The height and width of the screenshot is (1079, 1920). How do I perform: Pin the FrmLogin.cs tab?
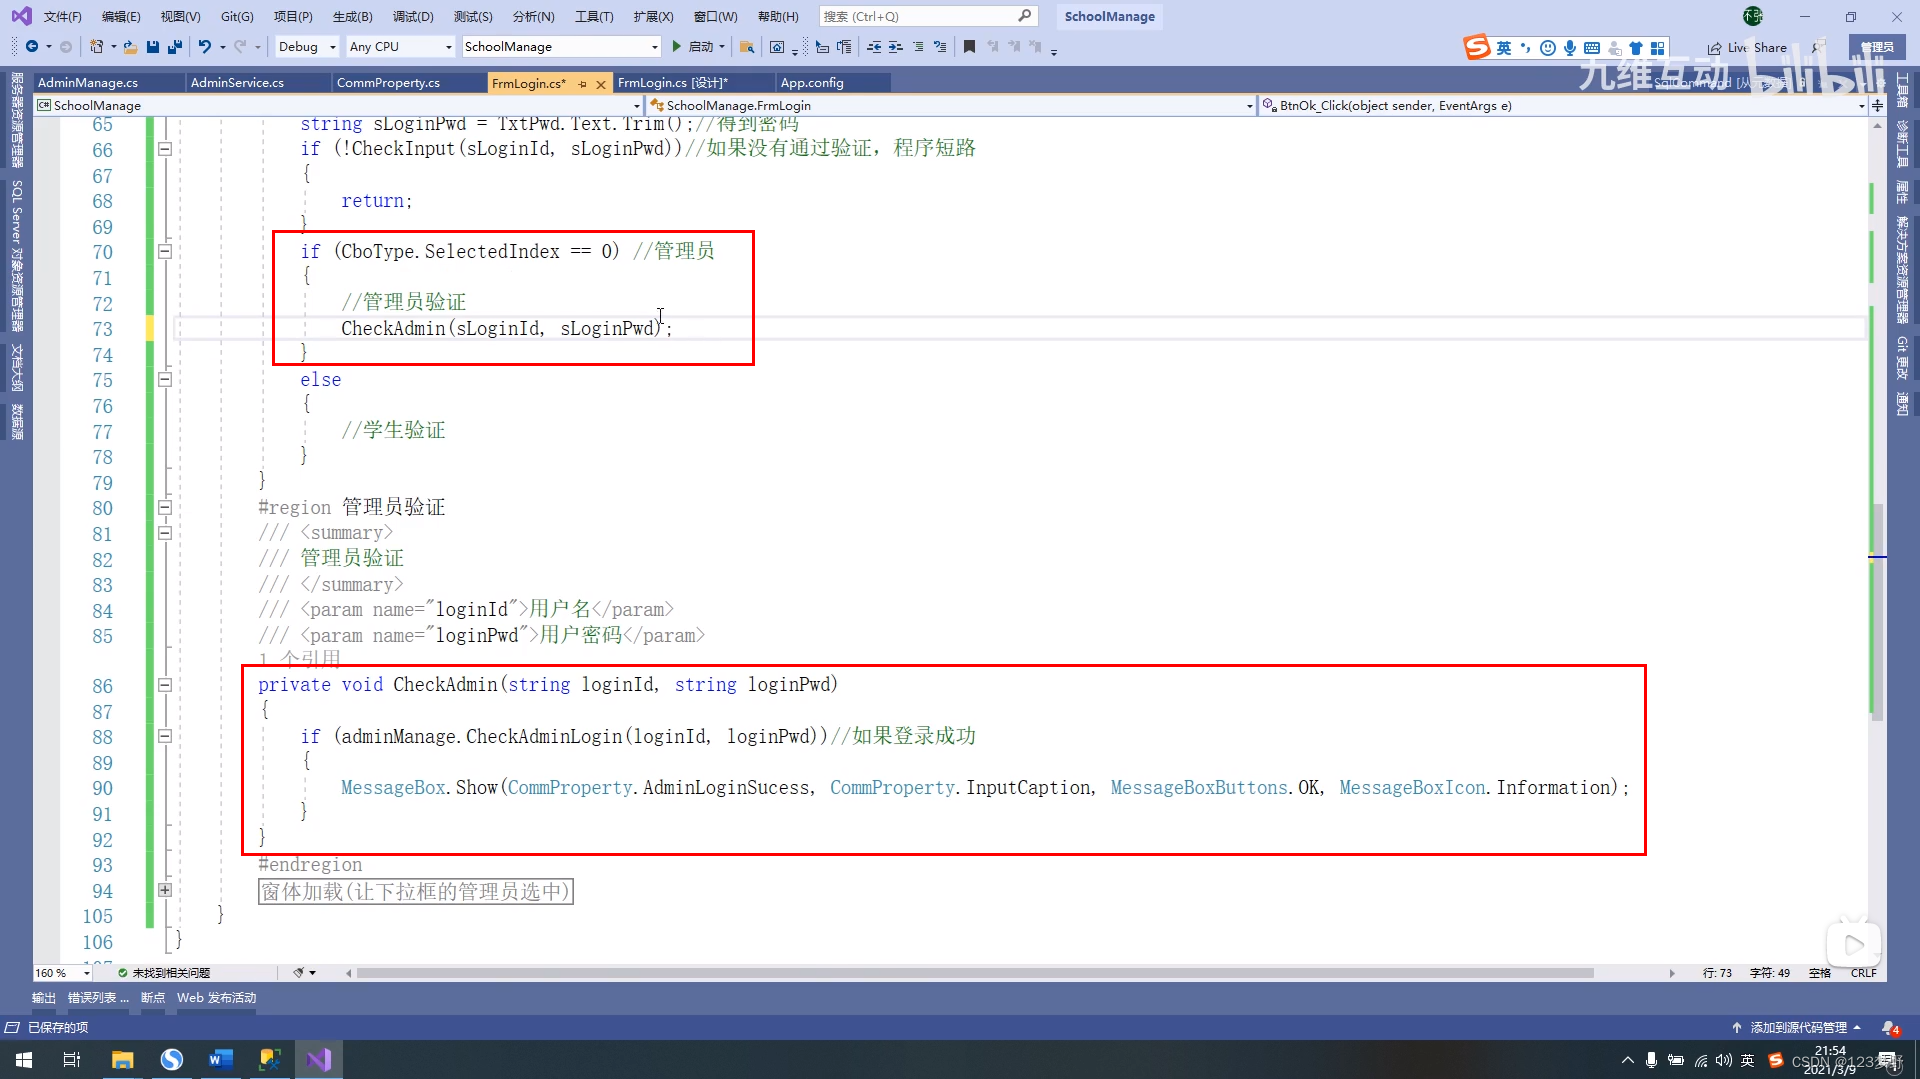582,84
